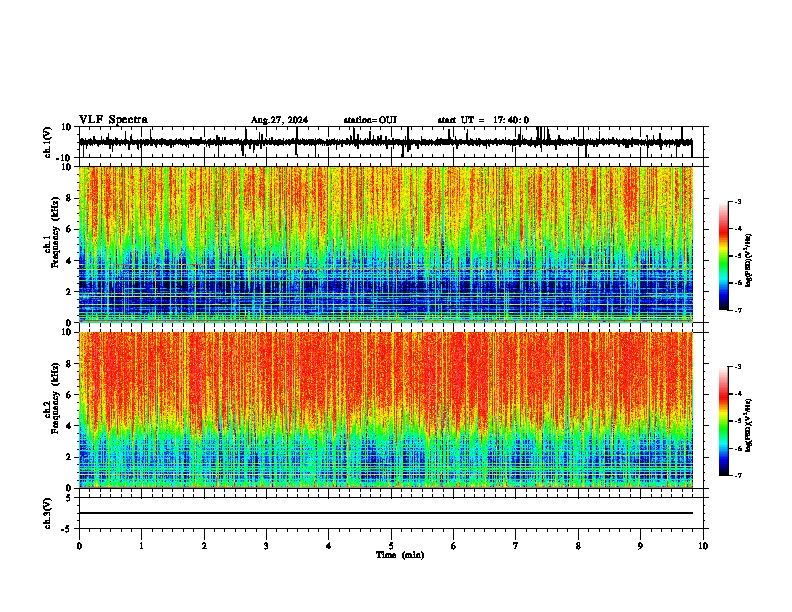Click time axis tick label "7"

pyautogui.click(x=516, y=546)
